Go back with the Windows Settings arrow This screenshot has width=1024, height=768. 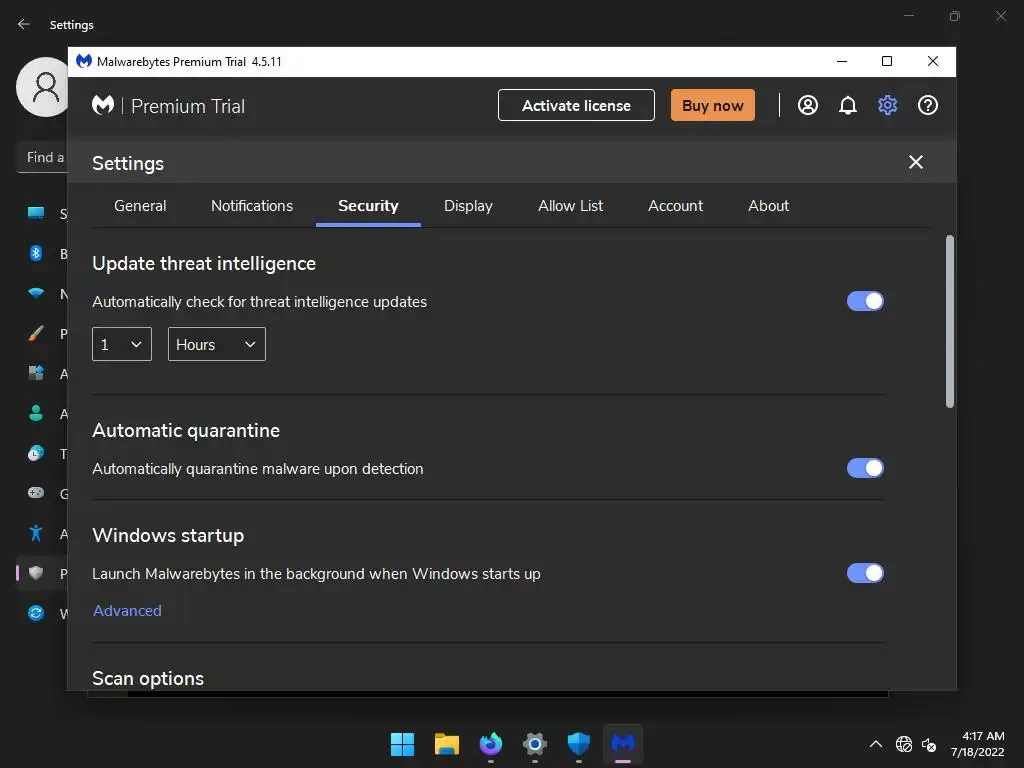click(24, 24)
